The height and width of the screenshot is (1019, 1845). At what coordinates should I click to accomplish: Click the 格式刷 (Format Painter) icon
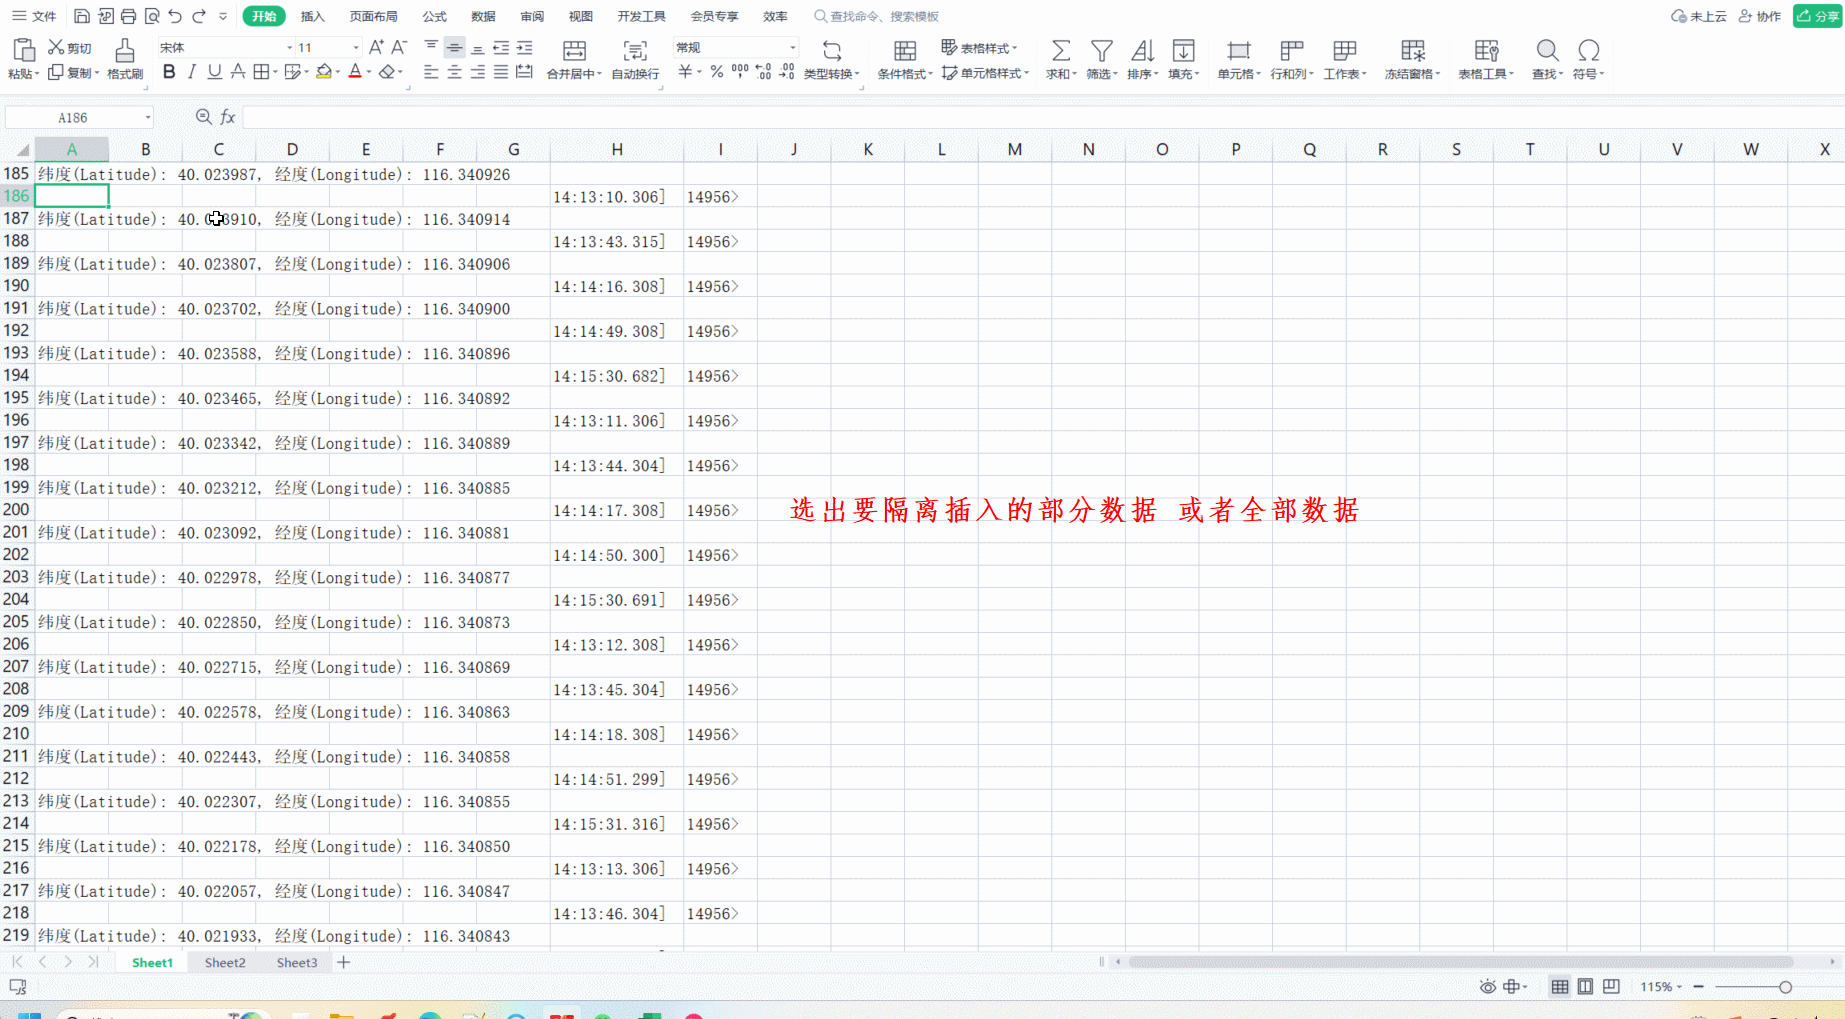point(124,58)
